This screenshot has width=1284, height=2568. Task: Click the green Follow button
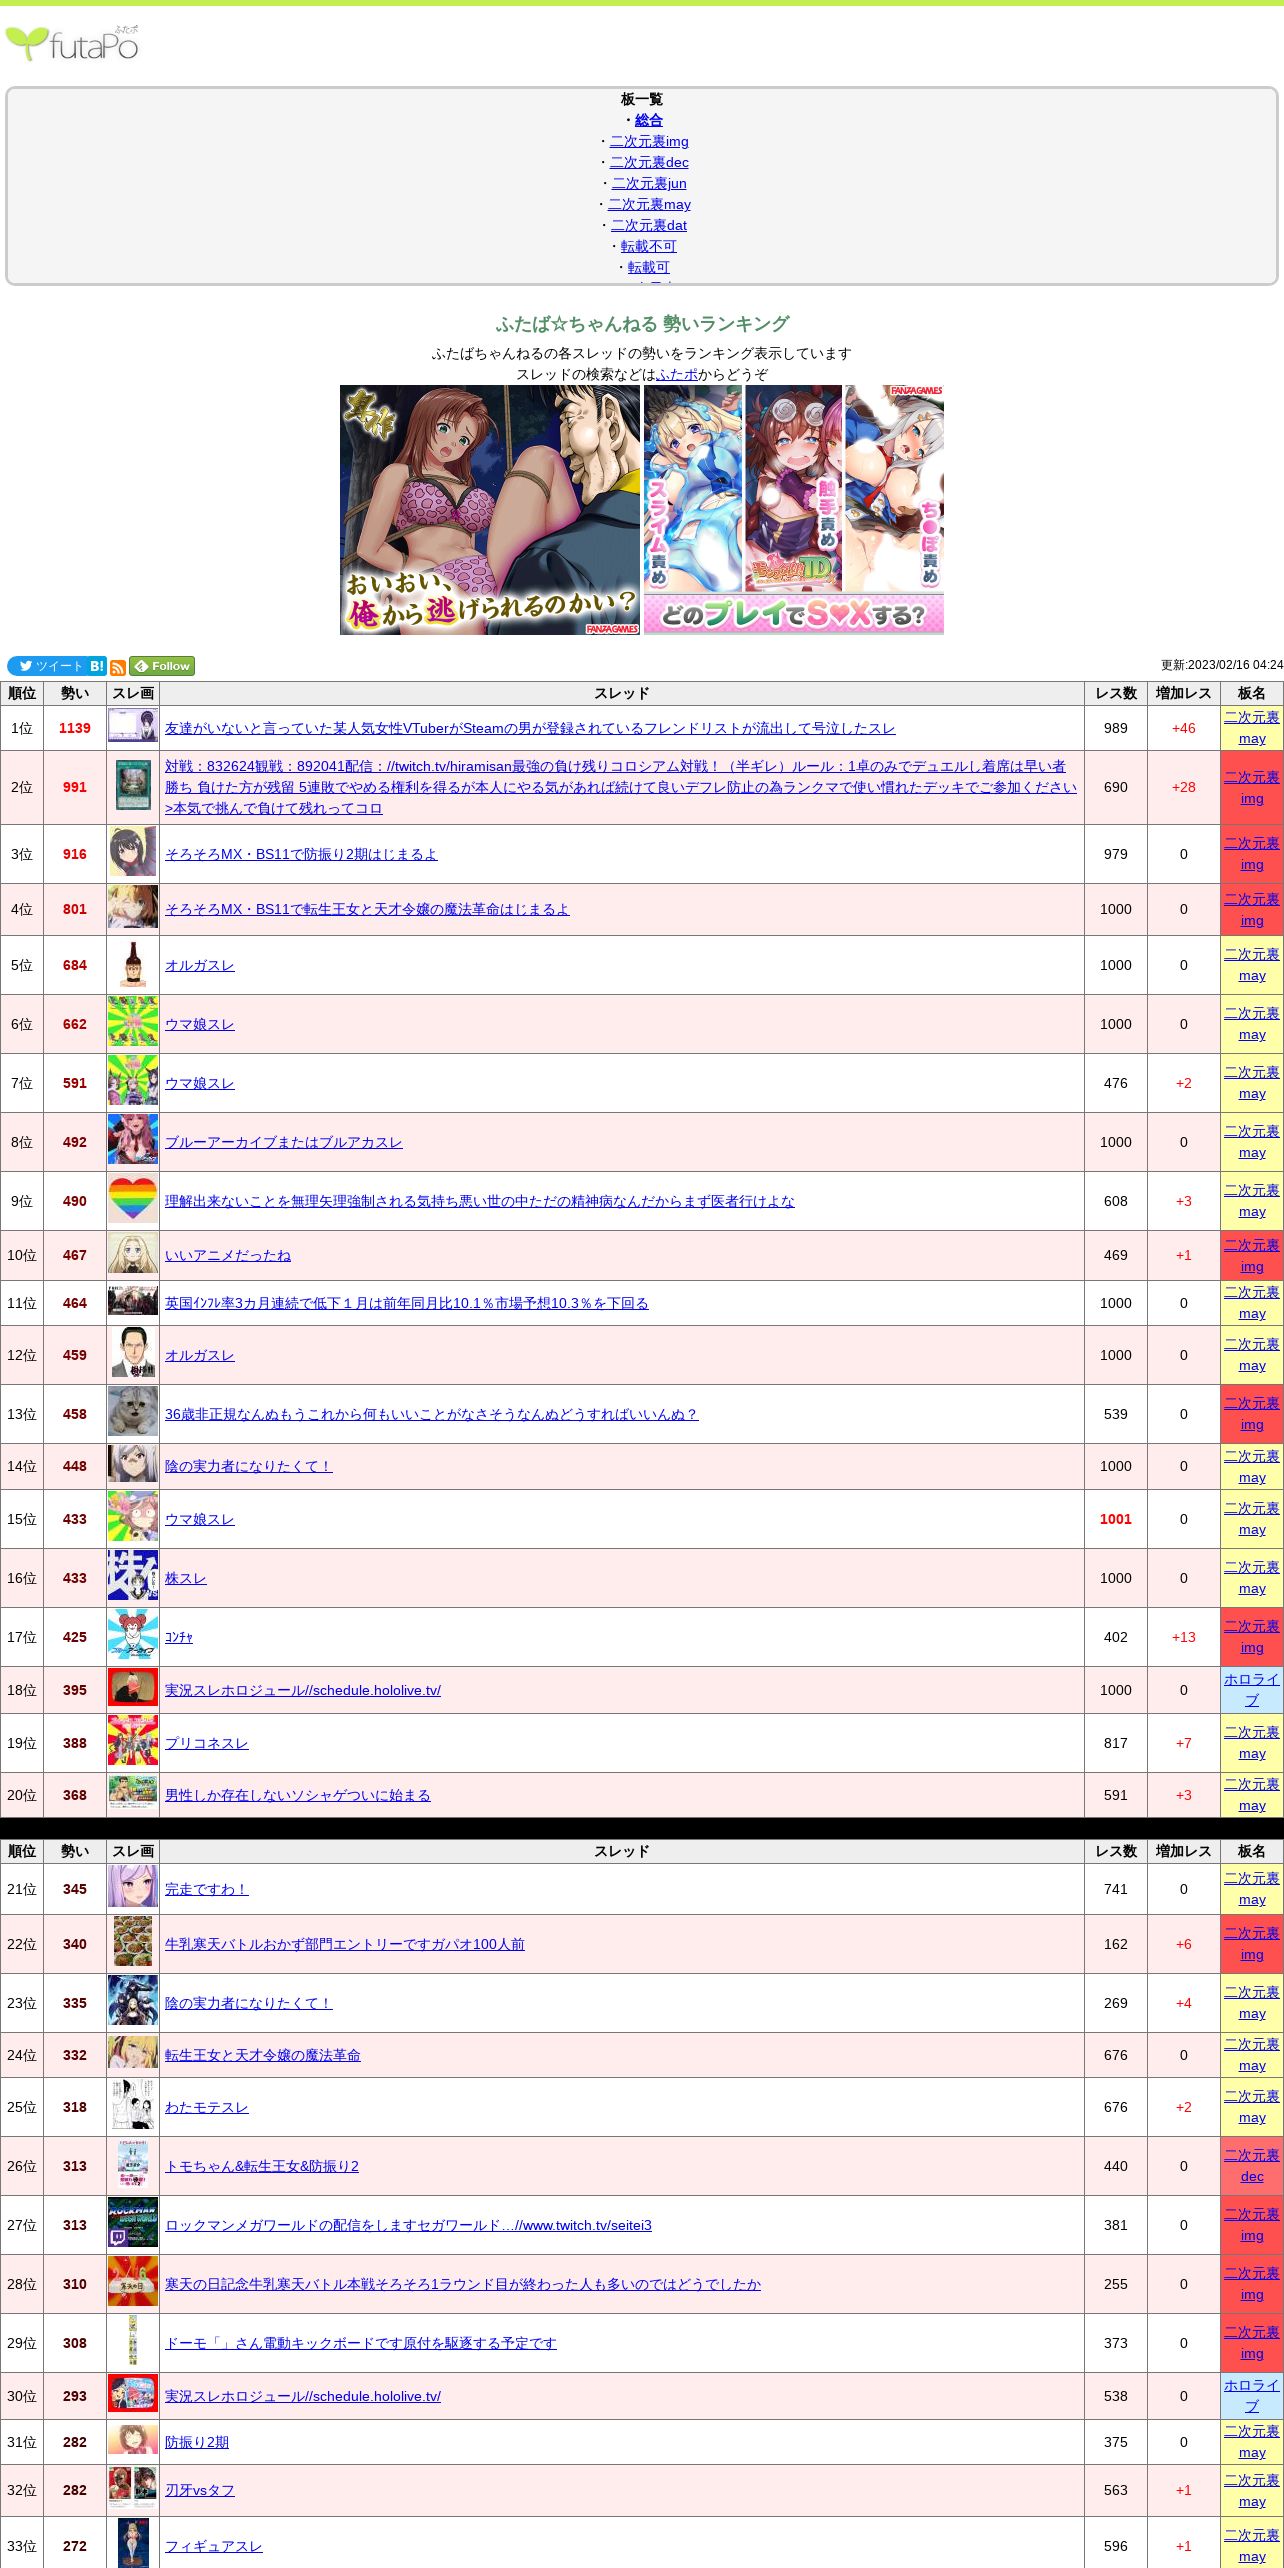[162, 666]
